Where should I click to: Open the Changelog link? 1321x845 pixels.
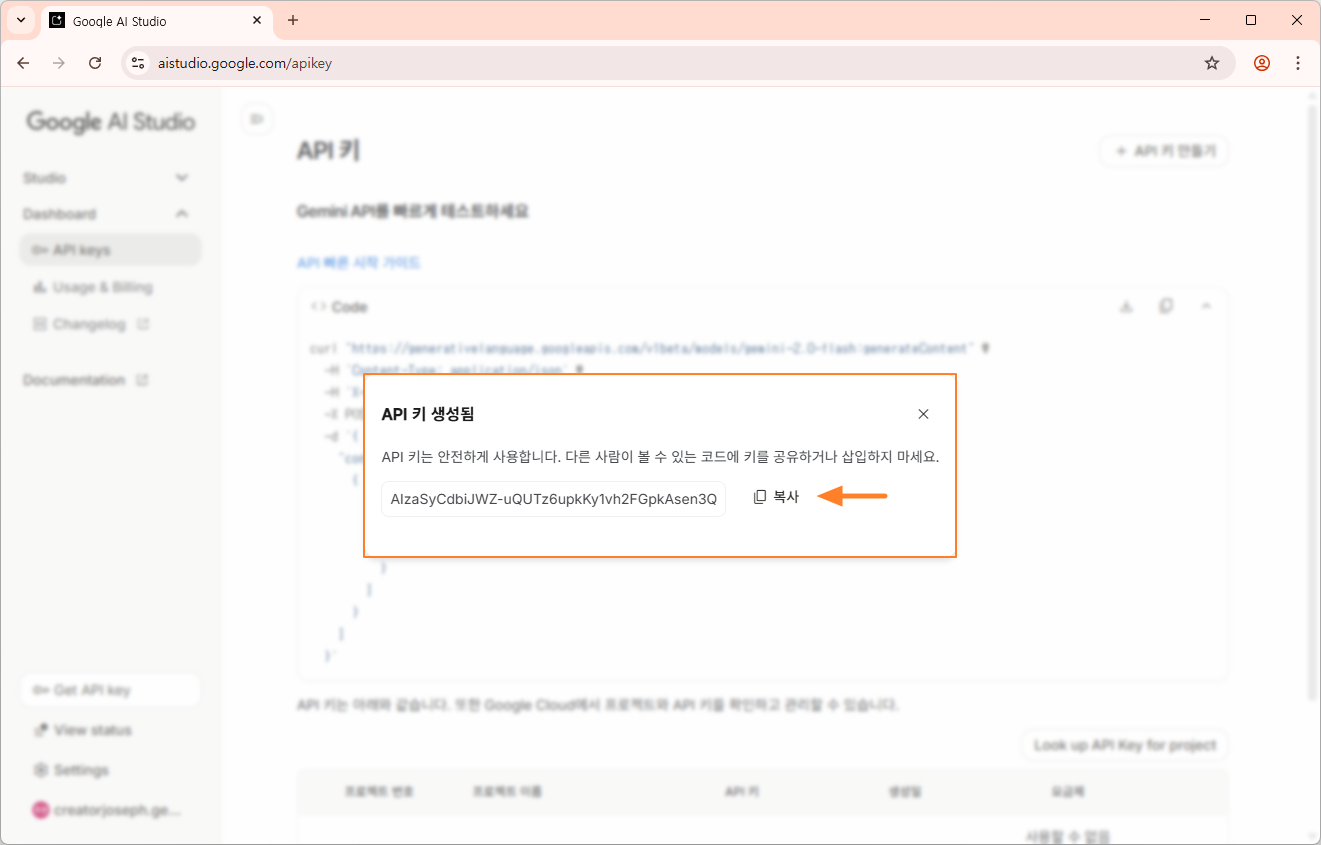(90, 324)
